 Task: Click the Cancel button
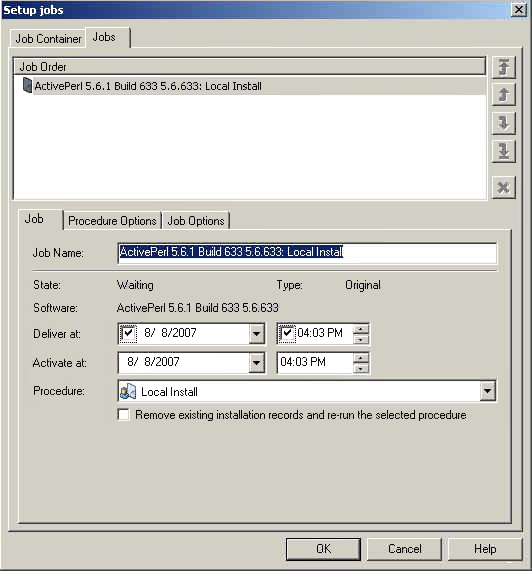404,549
